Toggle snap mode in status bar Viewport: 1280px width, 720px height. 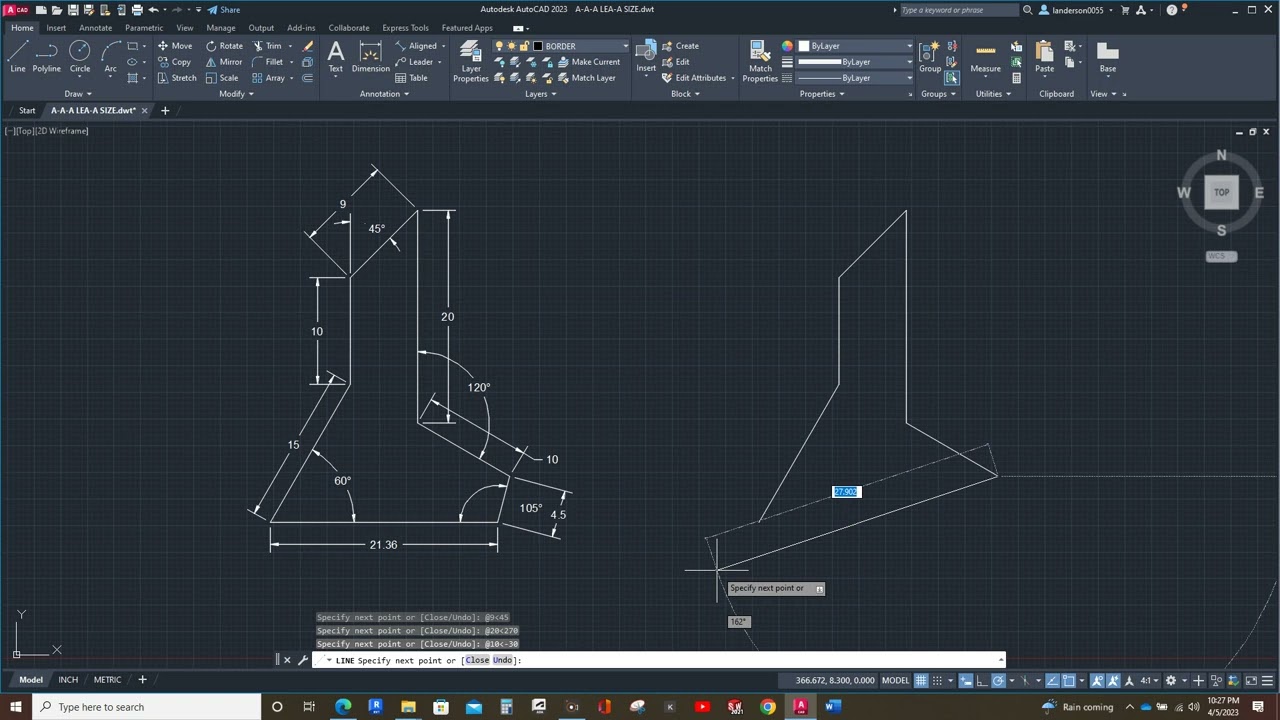938,681
